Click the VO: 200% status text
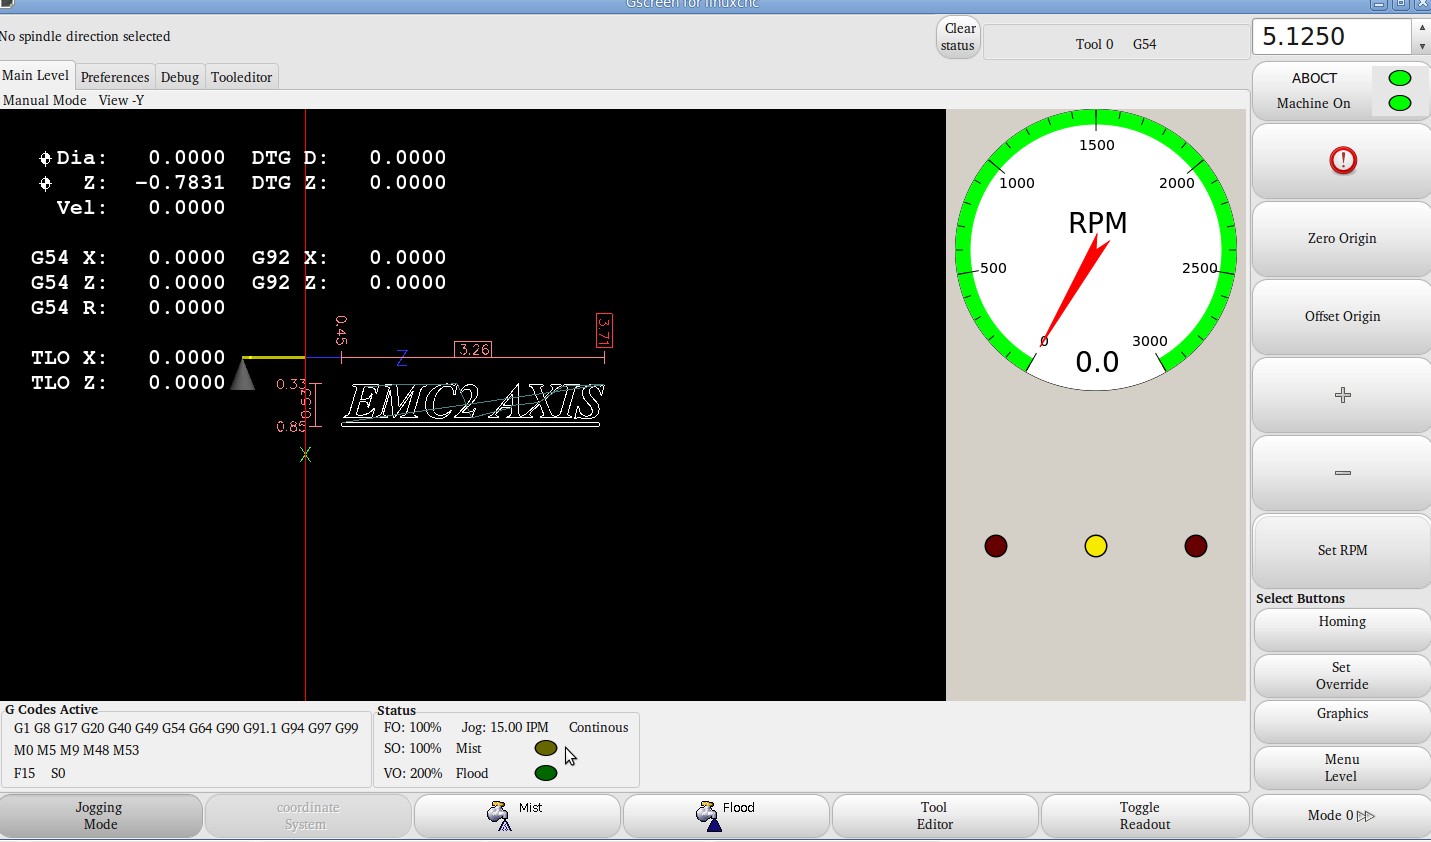 pyautogui.click(x=413, y=774)
